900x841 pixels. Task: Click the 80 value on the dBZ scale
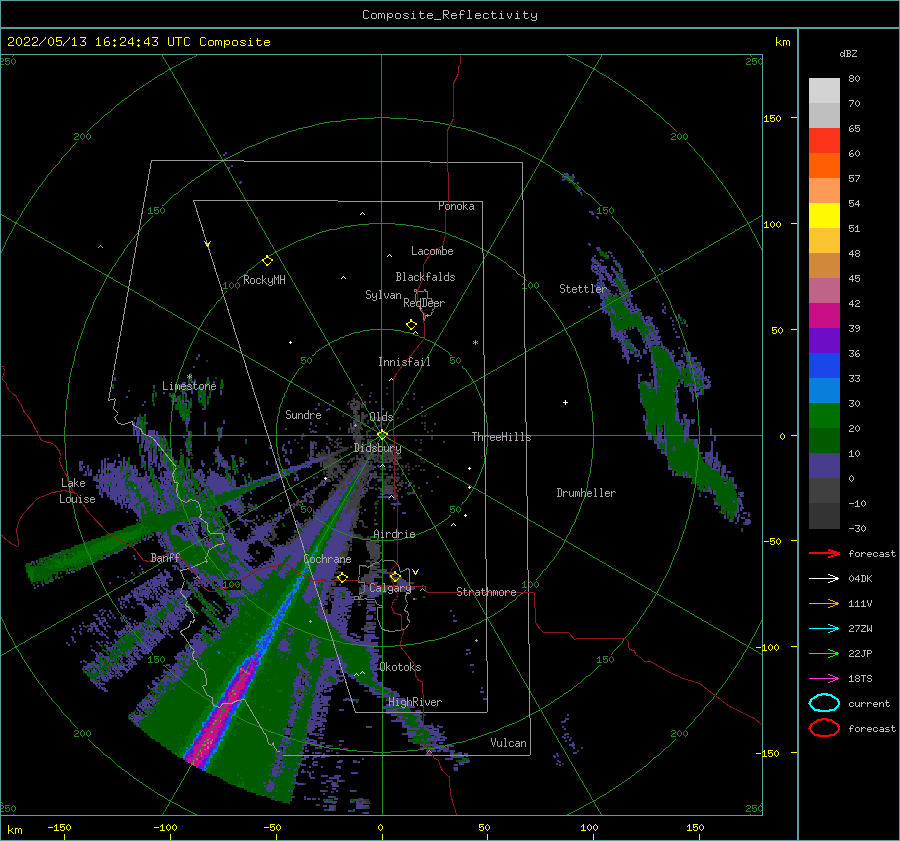[x=854, y=79]
